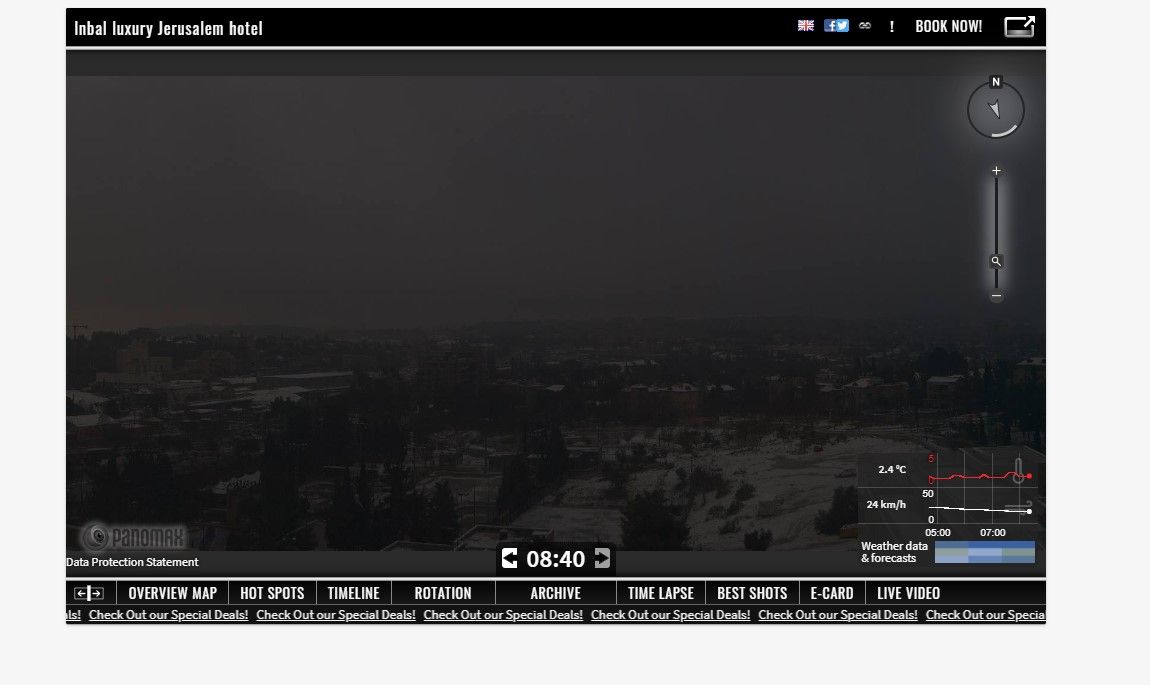Open the fullscreen view icon
The height and width of the screenshot is (685, 1150).
(1019, 26)
